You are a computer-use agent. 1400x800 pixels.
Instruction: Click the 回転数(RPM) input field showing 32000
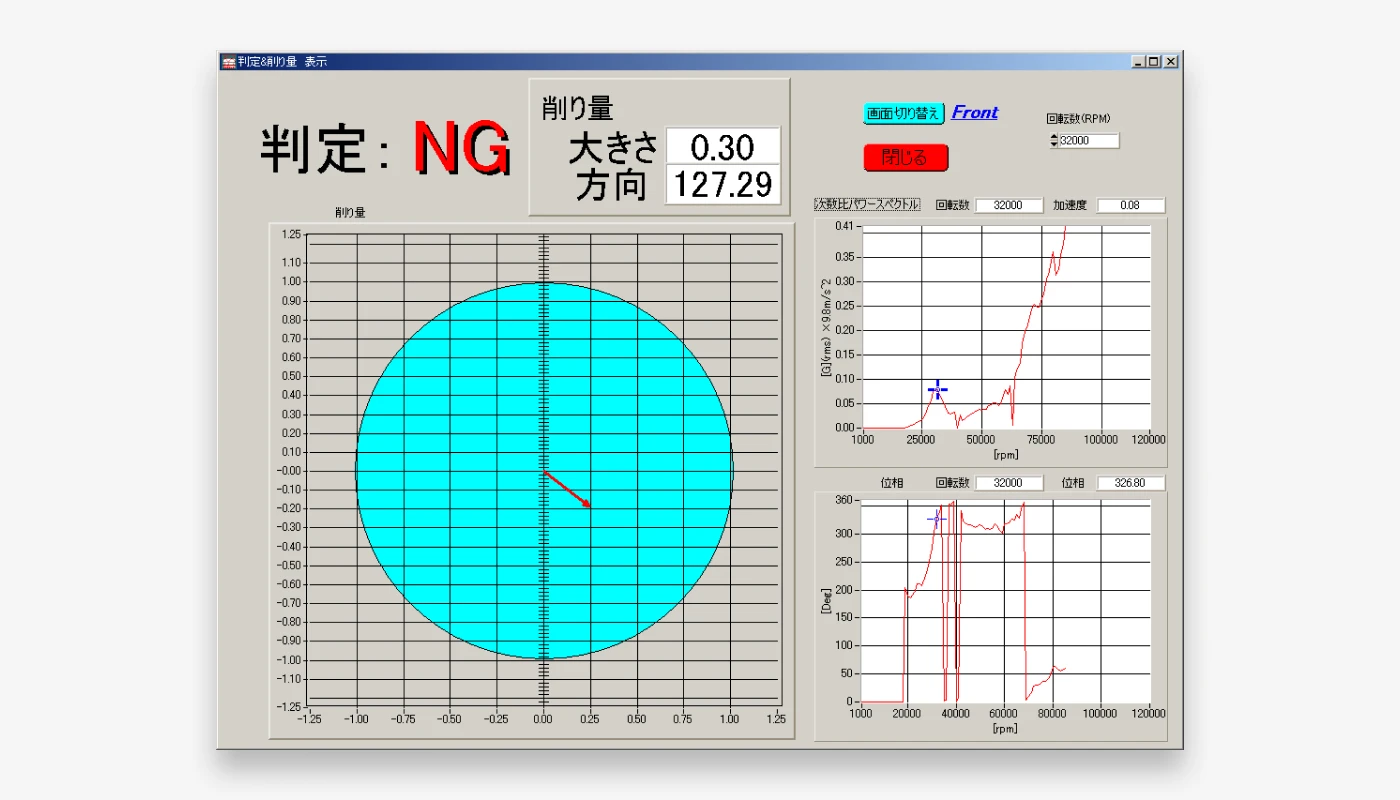[1088, 141]
